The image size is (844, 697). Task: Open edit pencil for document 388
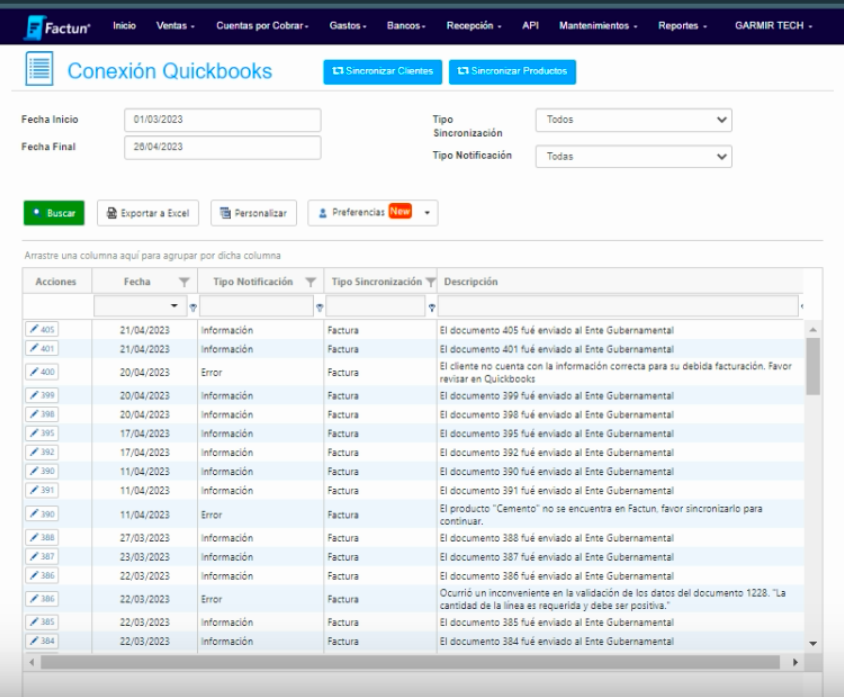(42, 537)
